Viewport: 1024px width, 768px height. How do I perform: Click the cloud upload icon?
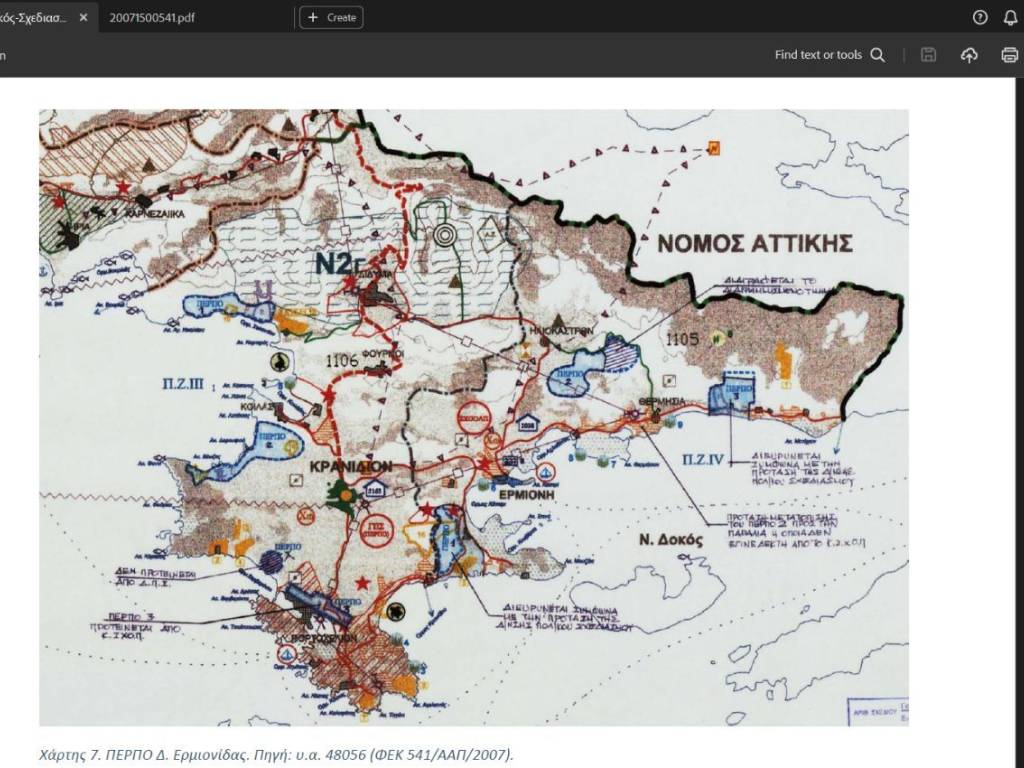(x=969, y=55)
